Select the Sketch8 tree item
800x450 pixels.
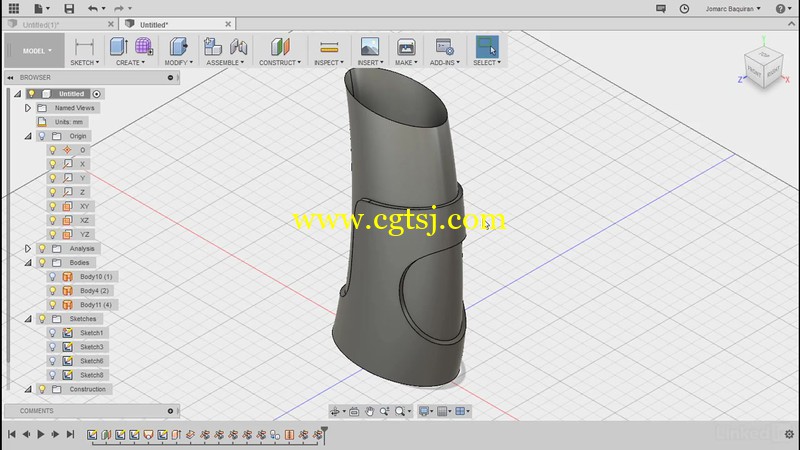tap(92, 375)
